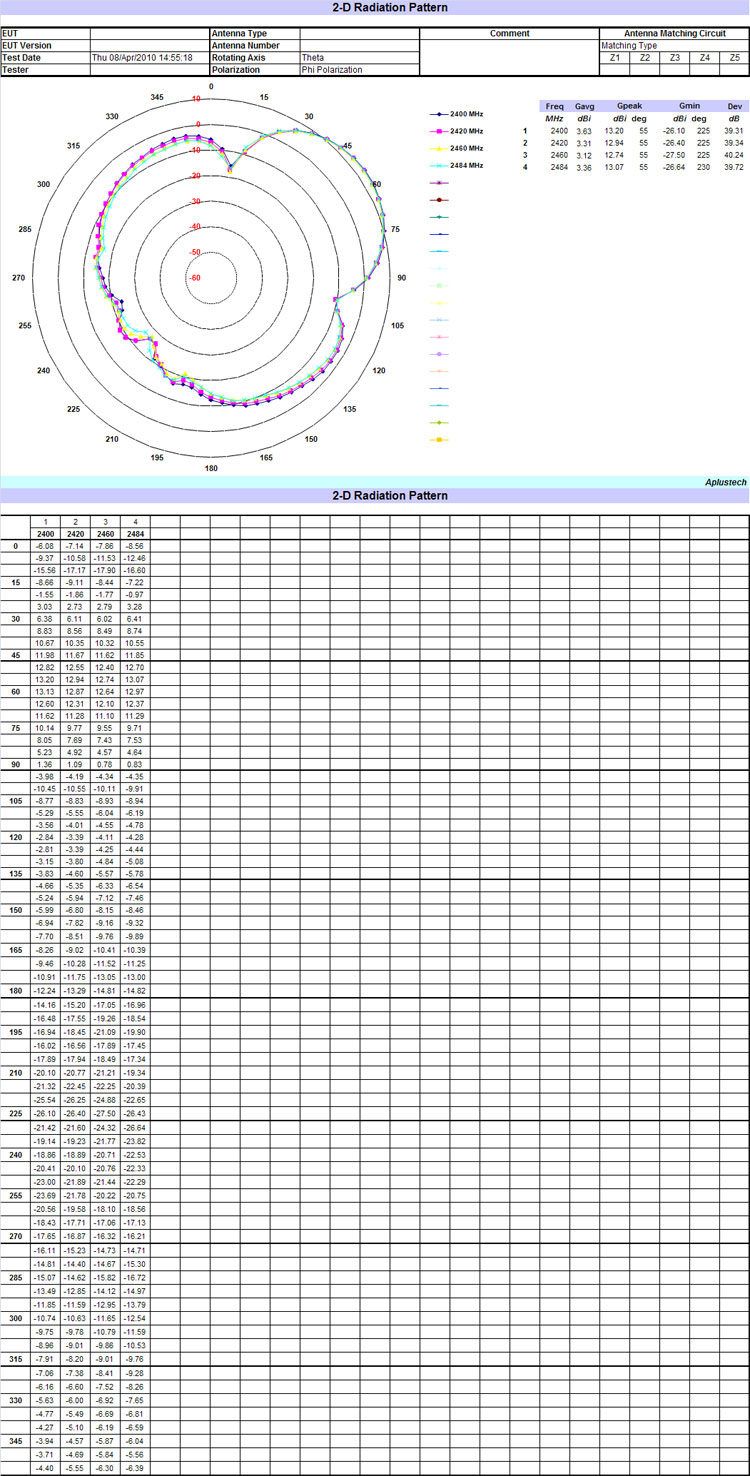Select the table cell "-7.91"
The width and height of the screenshot is (750, 1476).
[x=45, y=1359]
